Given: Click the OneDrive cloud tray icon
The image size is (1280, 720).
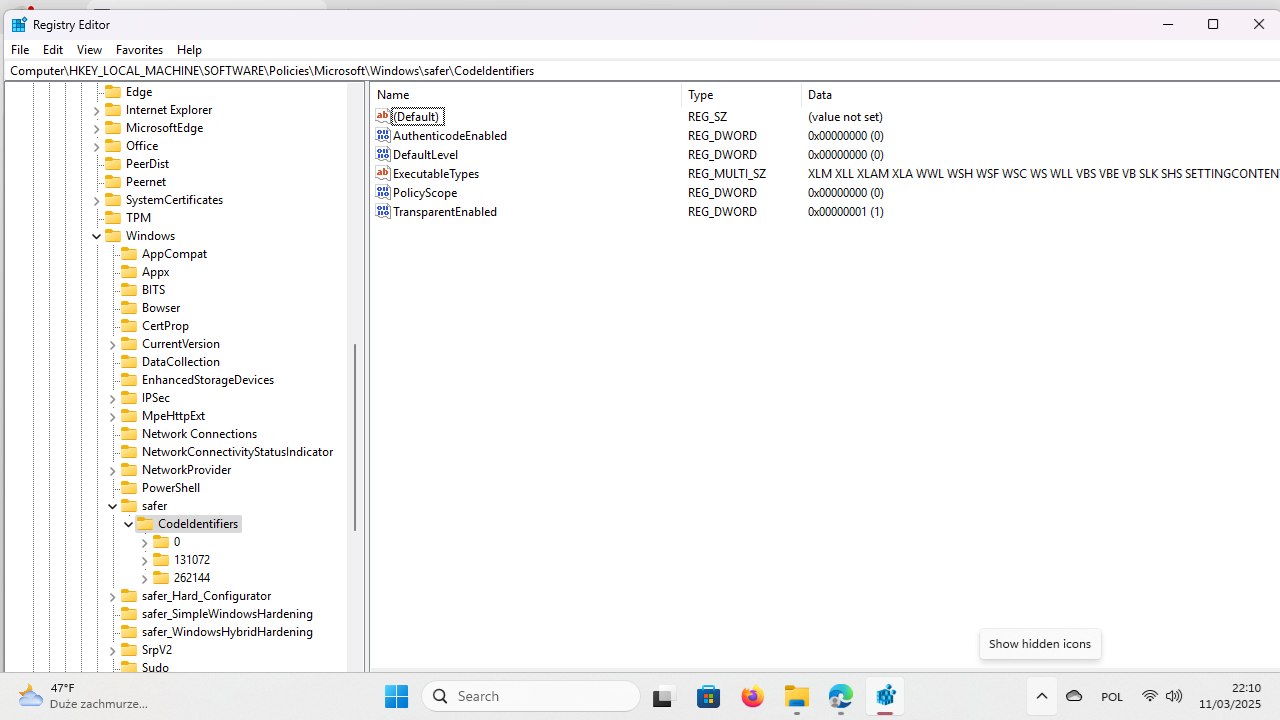Looking at the screenshot, I should click(1074, 696).
